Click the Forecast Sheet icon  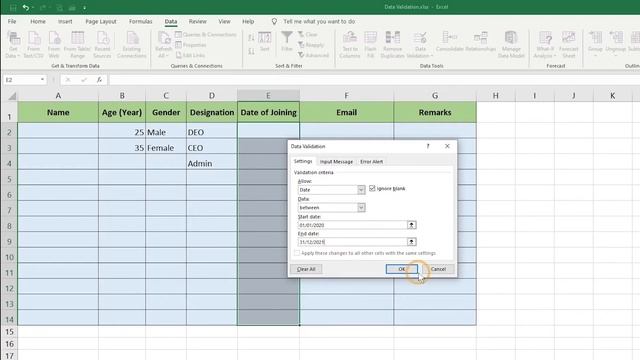tap(569, 44)
